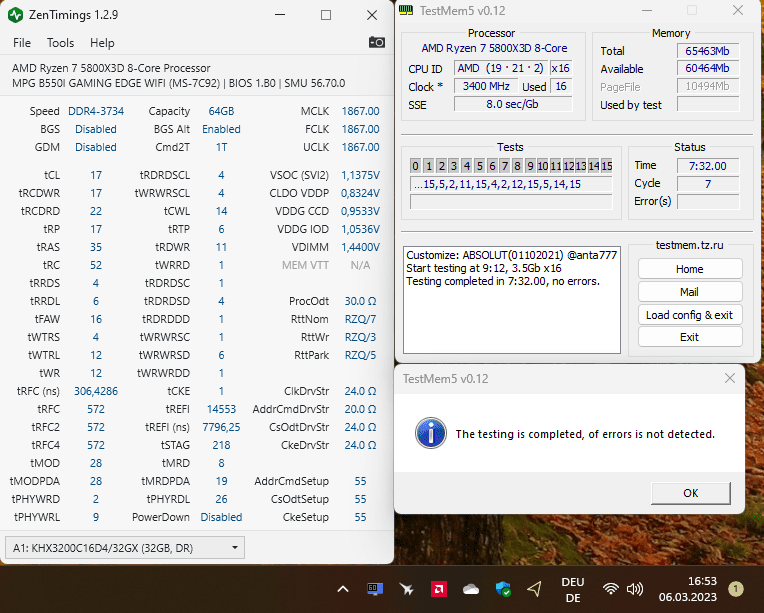
Task: Click the Clock 3400 MHz field
Action: (486, 86)
